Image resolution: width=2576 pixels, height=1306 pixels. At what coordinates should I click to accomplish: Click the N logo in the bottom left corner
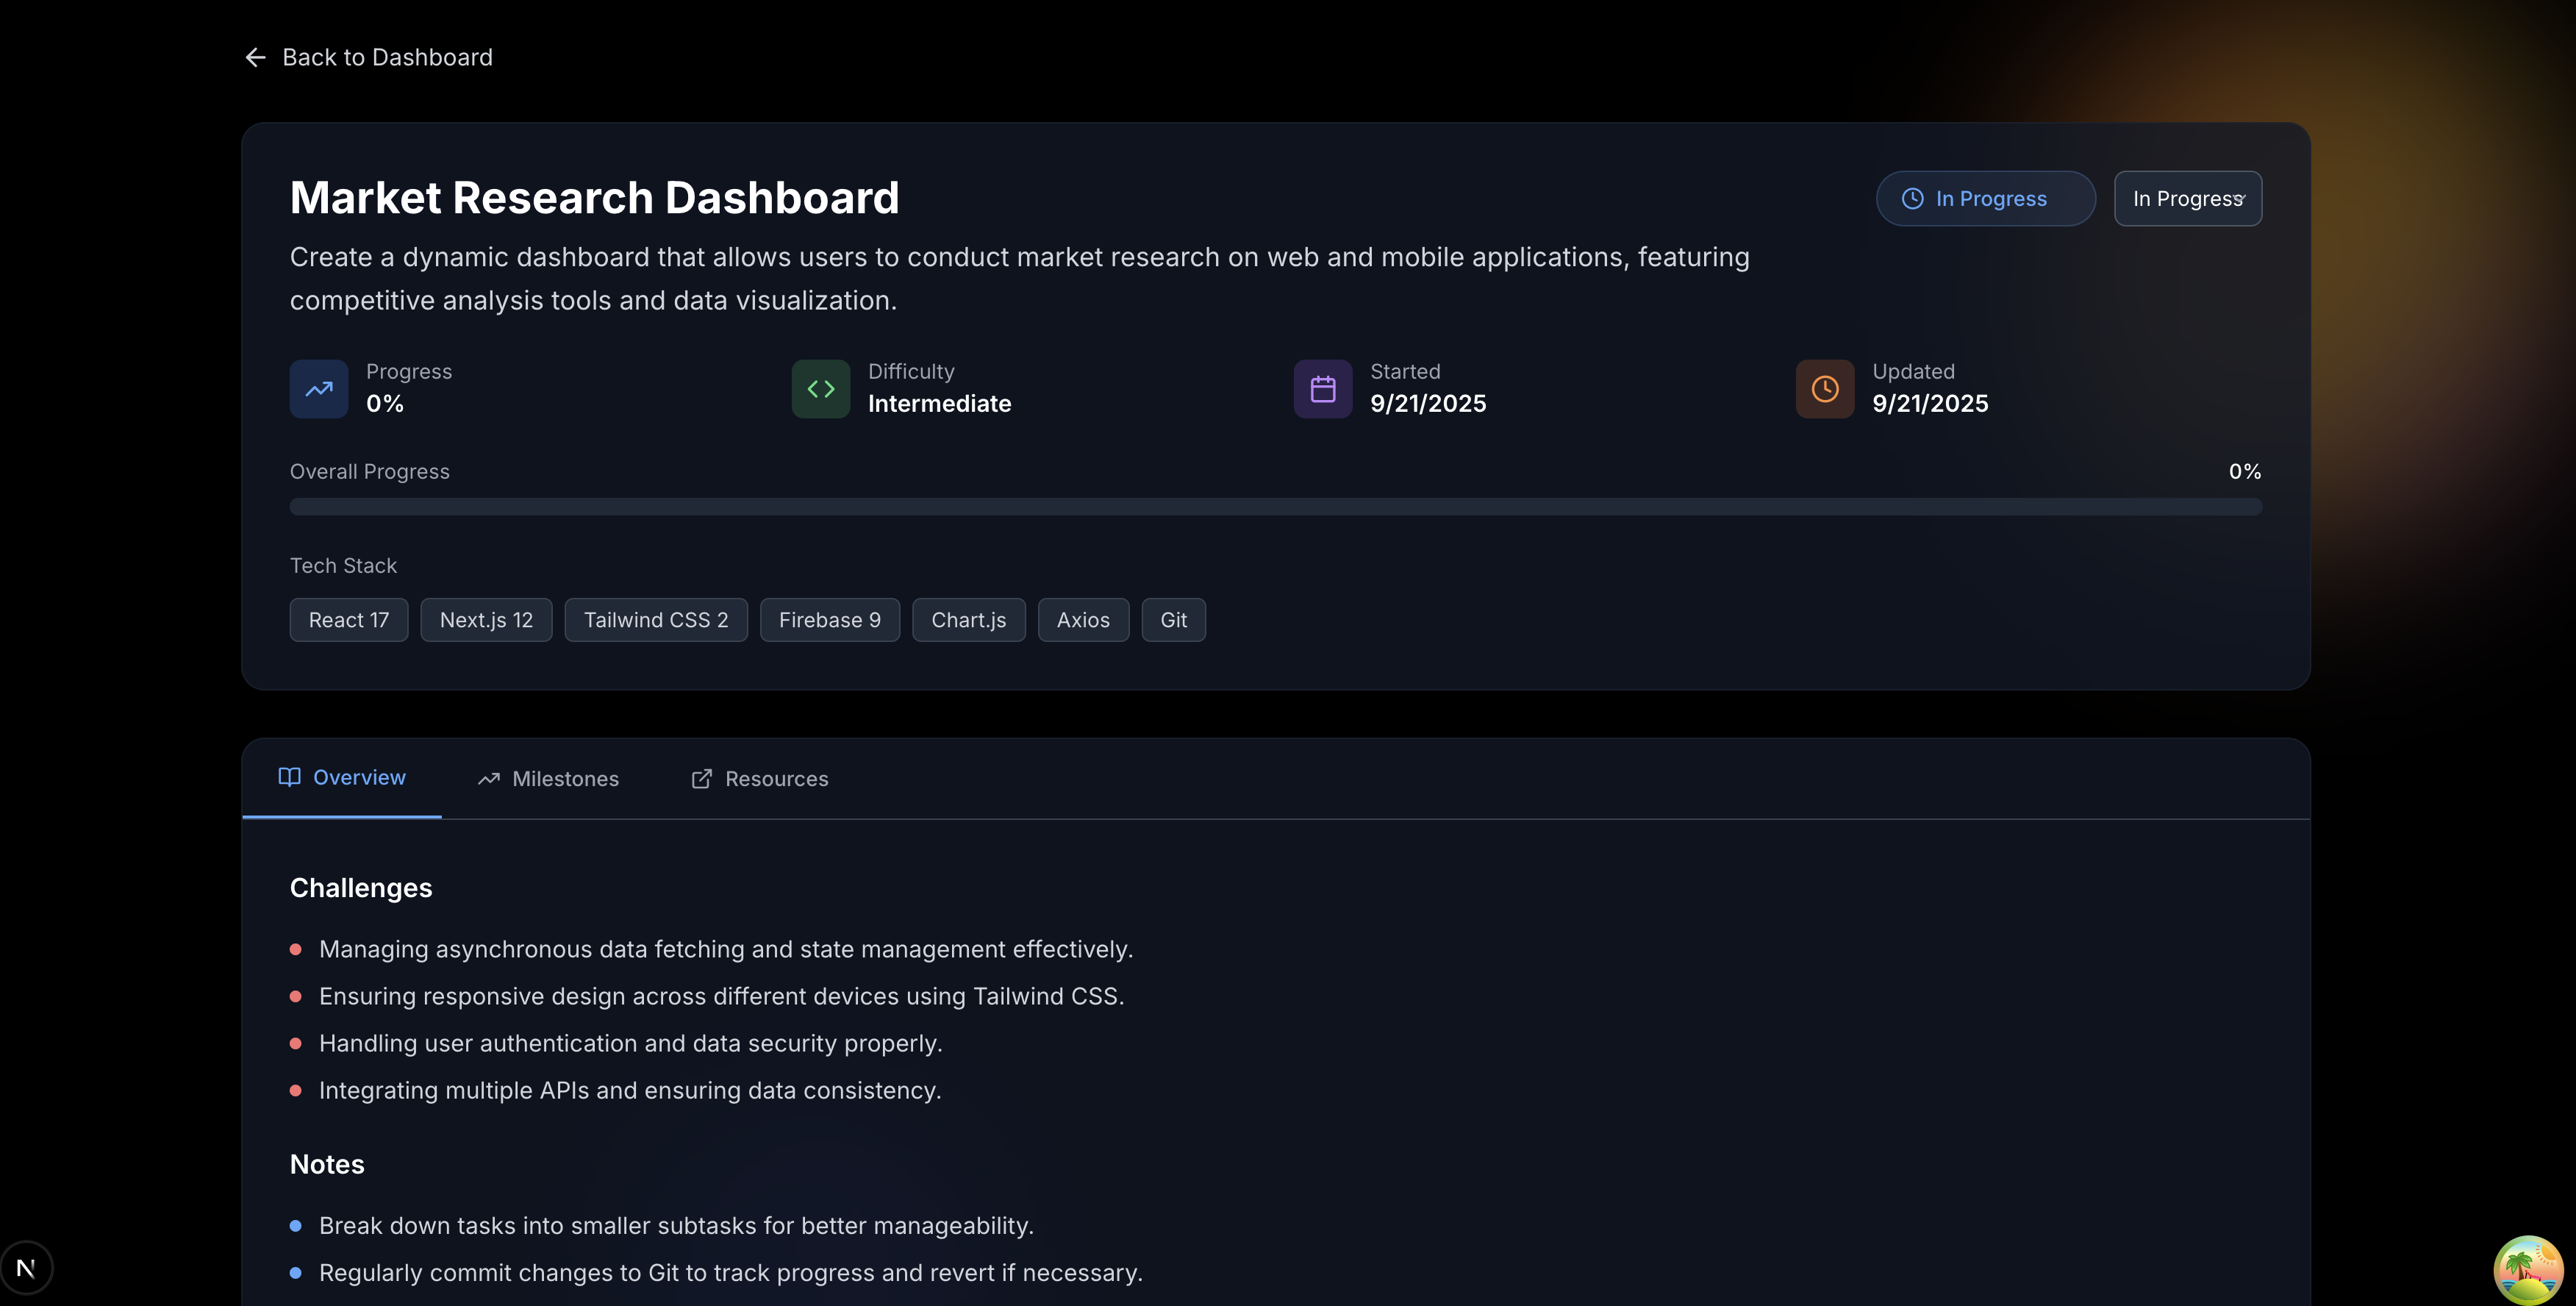tap(27, 1267)
